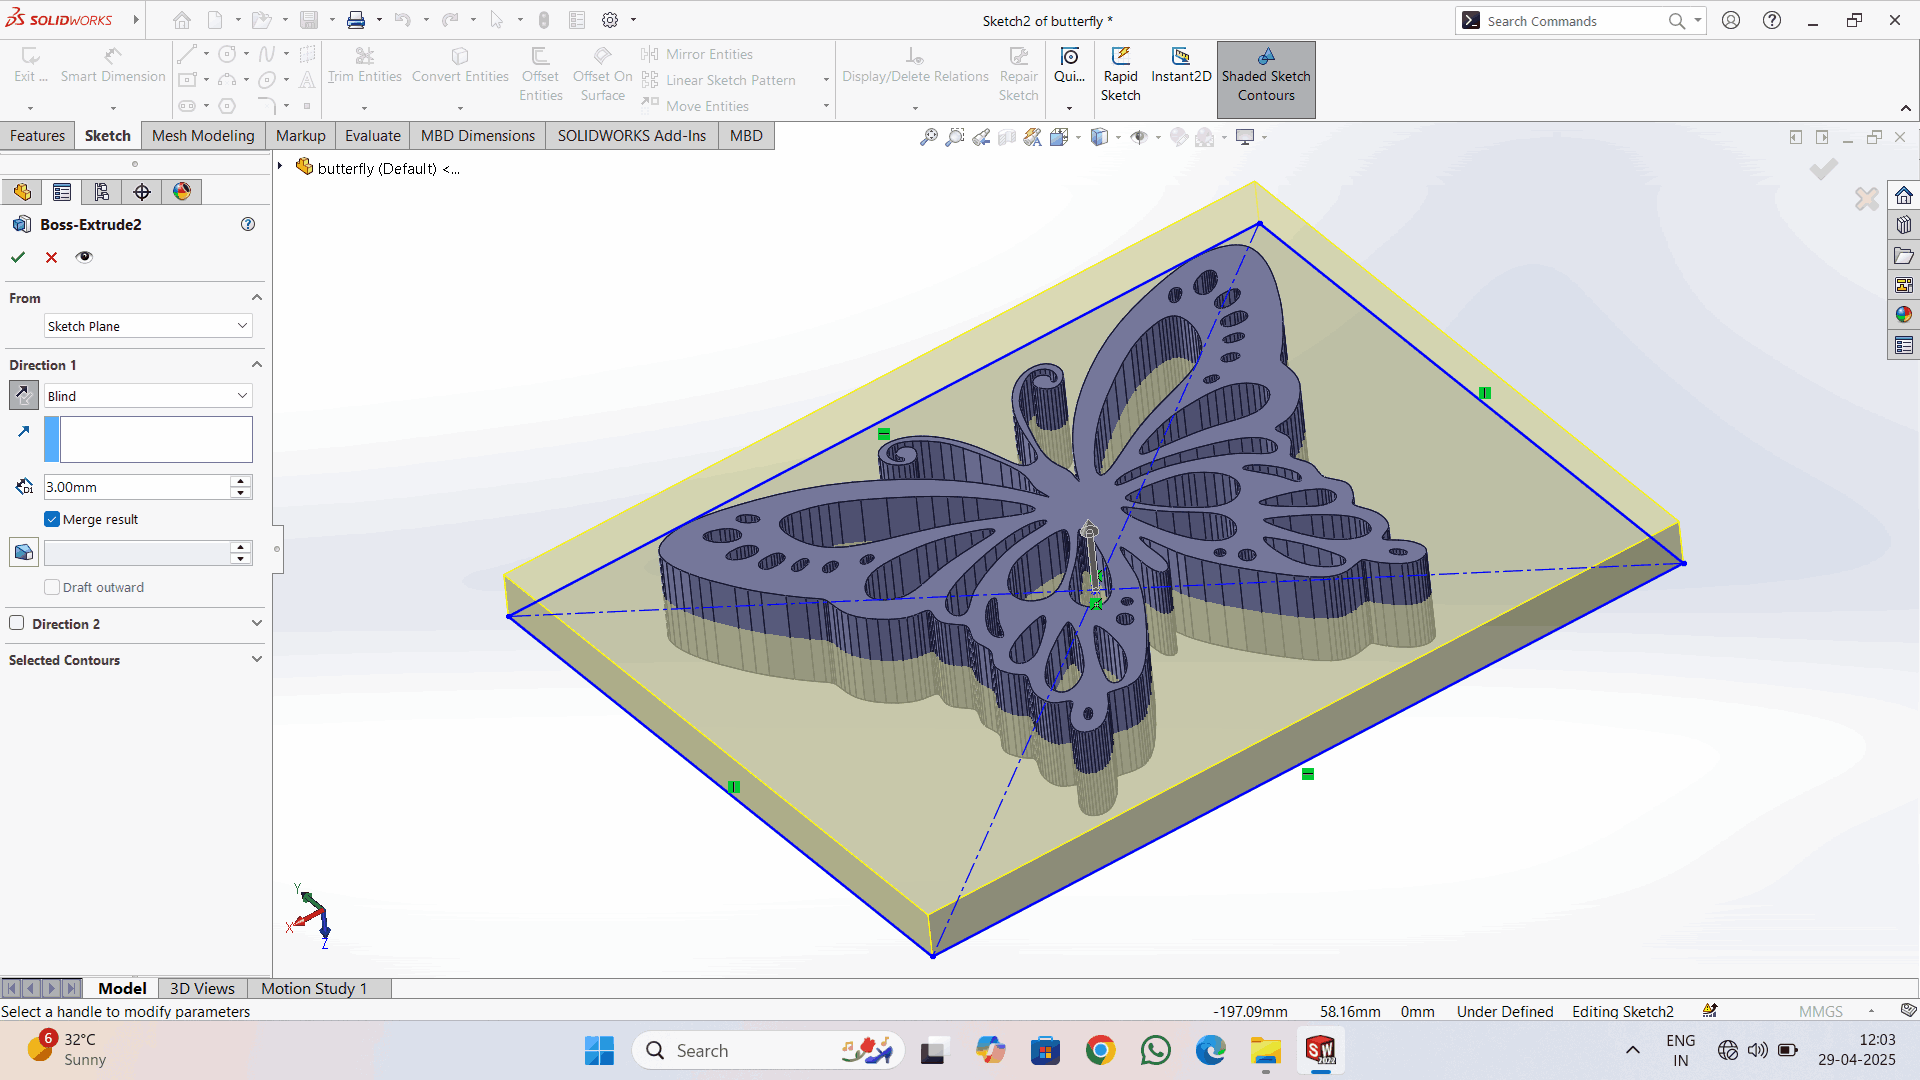The width and height of the screenshot is (1920, 1080).
Task: Click the MMGS unit system in status bar
Action: pos(1820,1011)
